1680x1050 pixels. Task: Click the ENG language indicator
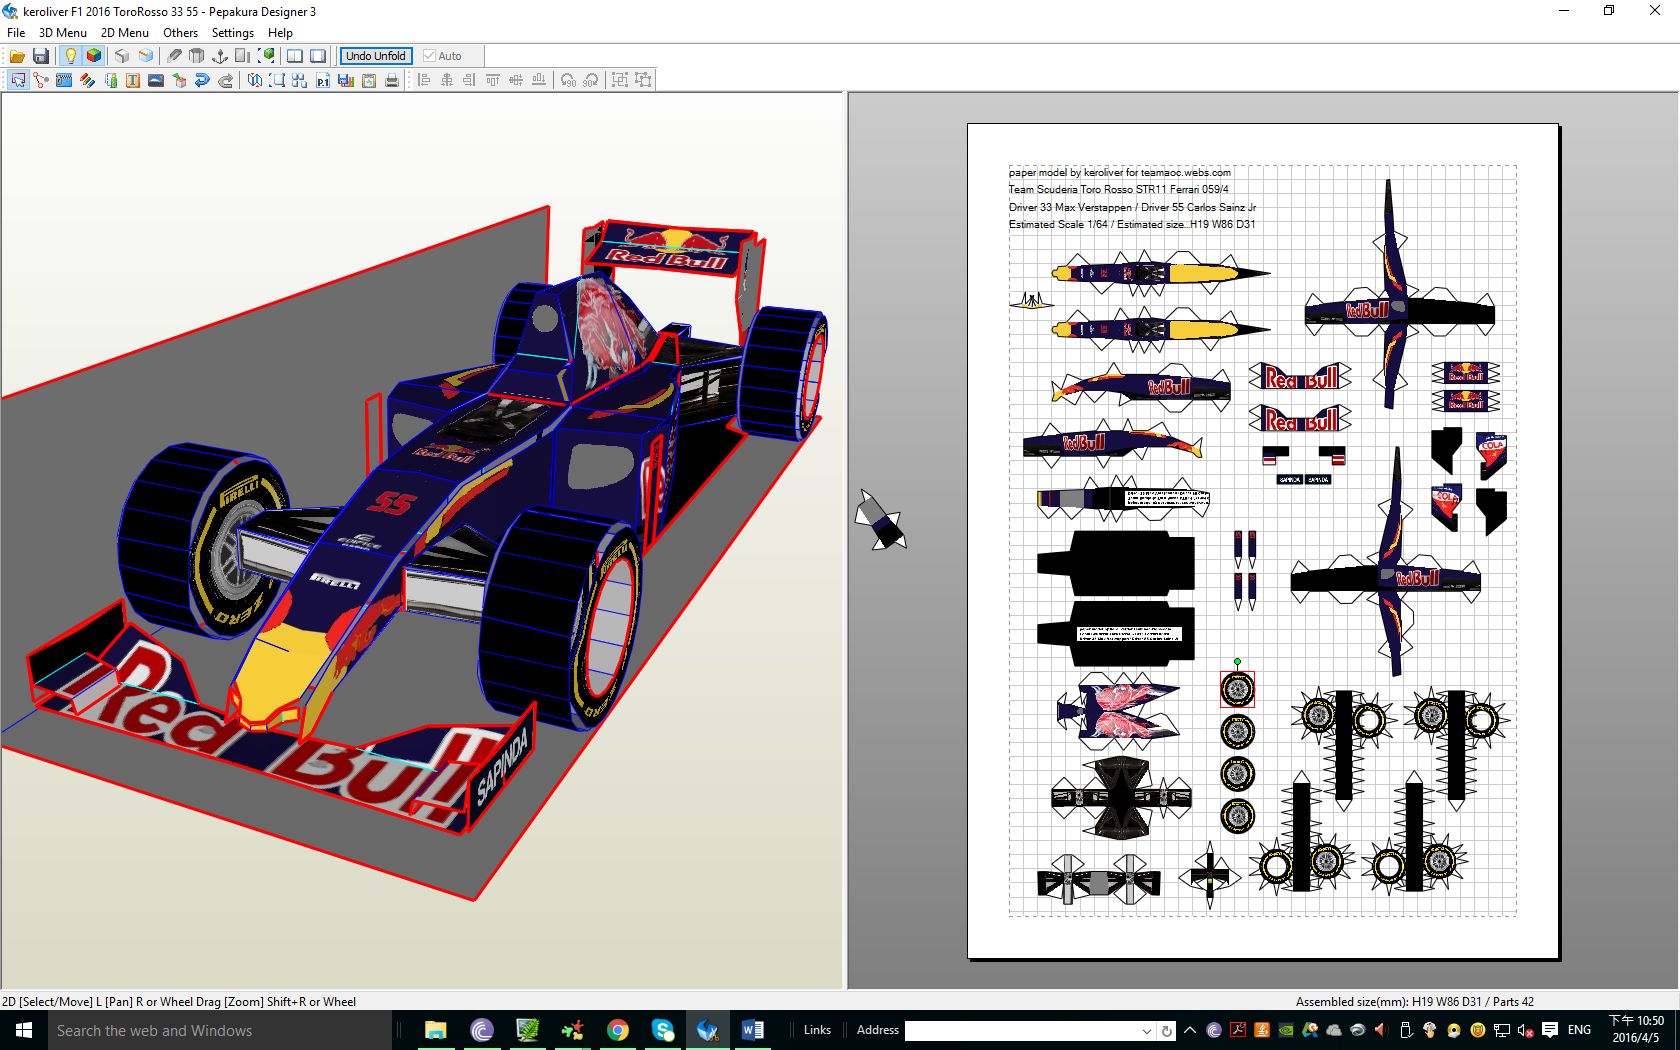click(x=1579, y=1030)
